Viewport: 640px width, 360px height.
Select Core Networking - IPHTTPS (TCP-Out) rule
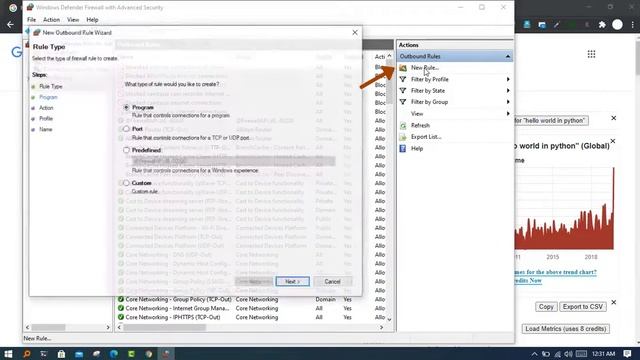coord(173,317)
